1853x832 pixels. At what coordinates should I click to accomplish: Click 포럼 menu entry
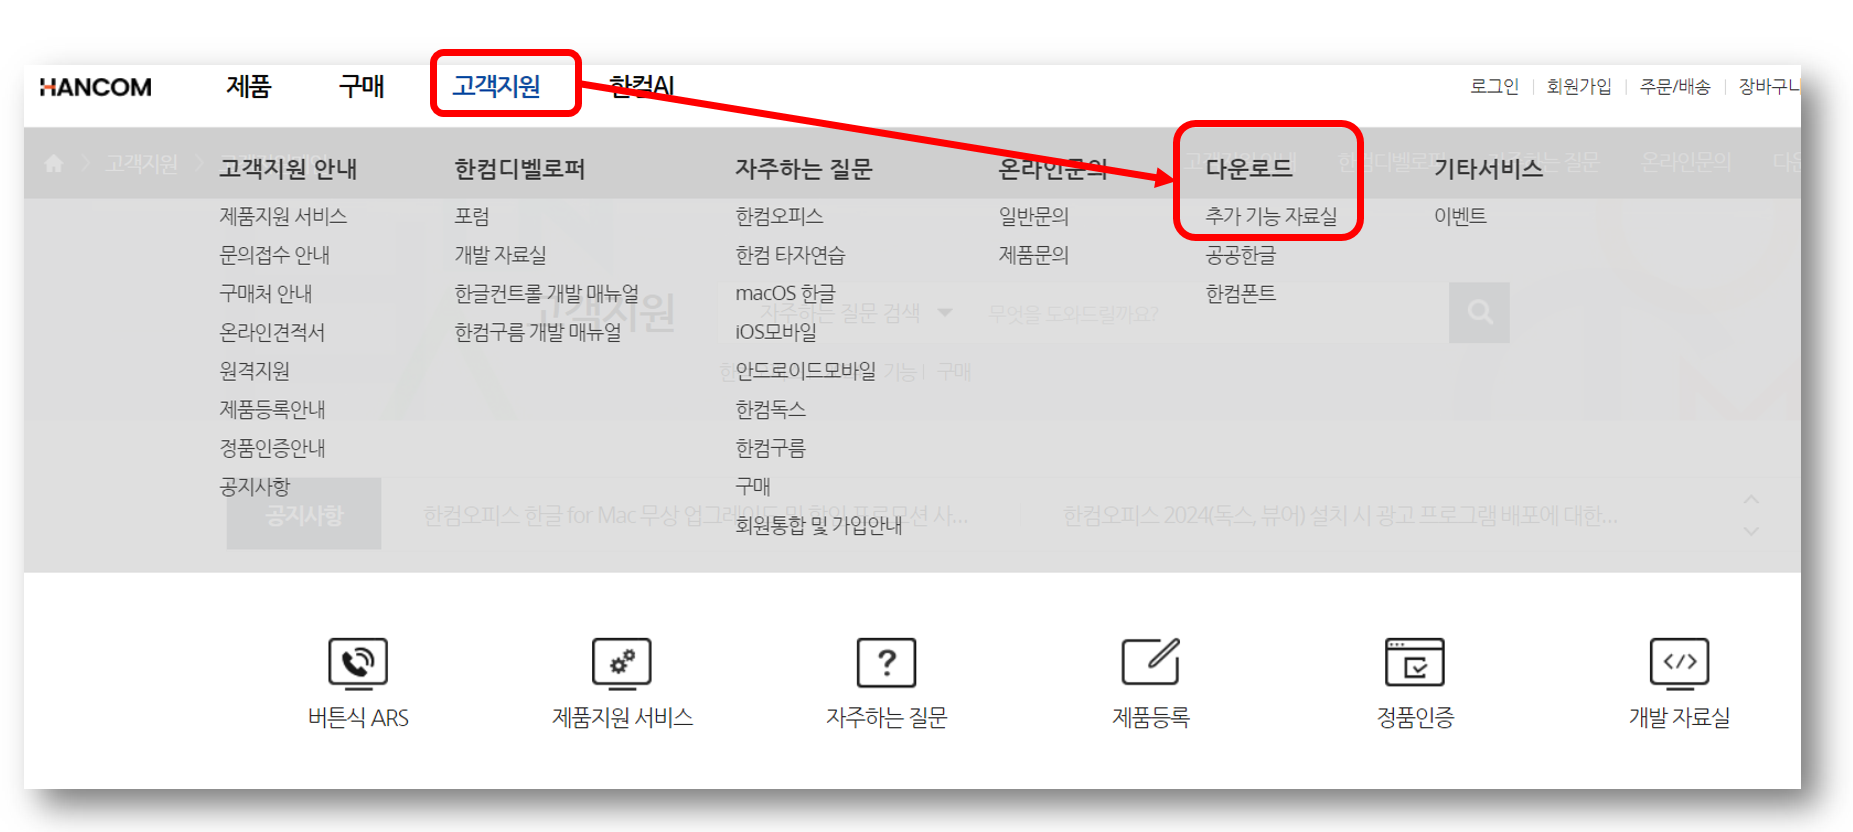pos(471,216)
